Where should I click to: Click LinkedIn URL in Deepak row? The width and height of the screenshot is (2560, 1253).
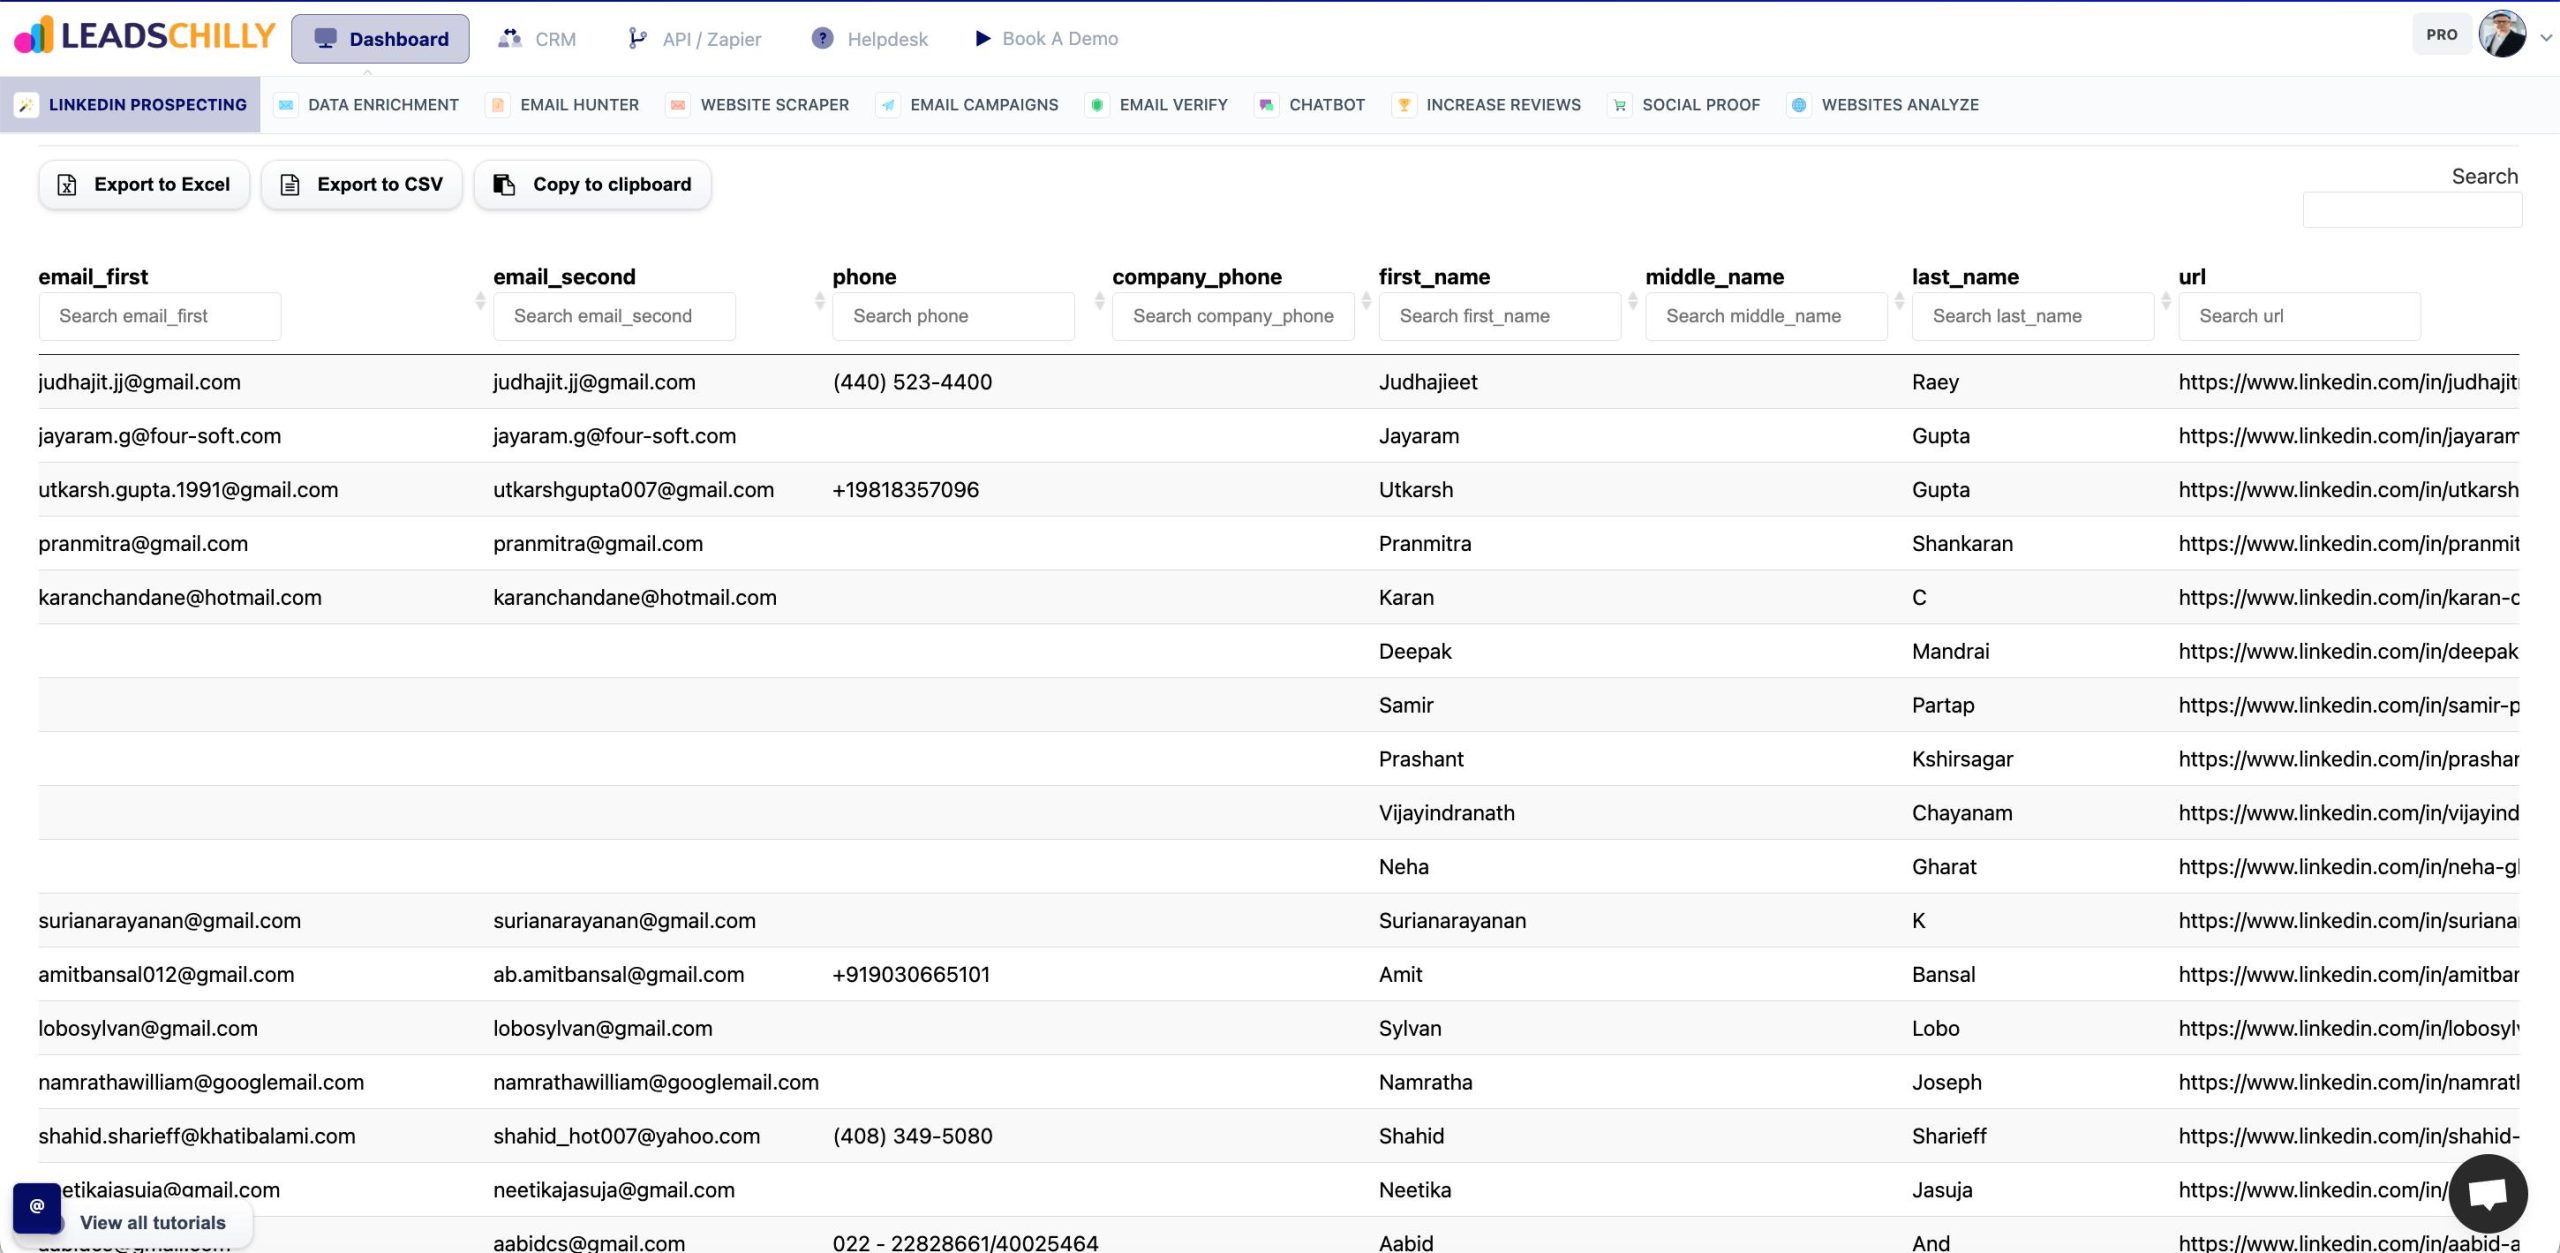pyautogui.click(x=2348, y=652)
